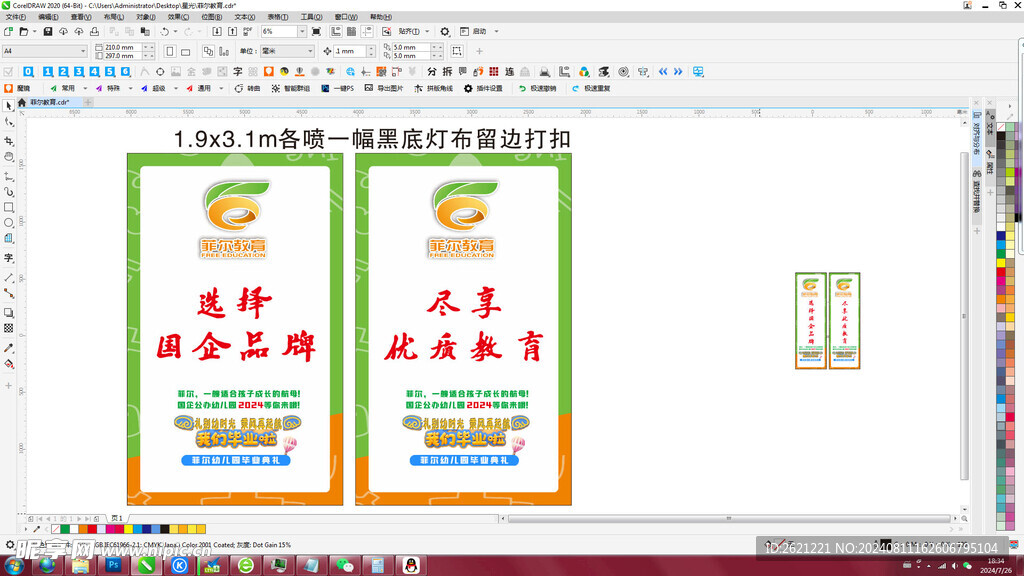The width and height of the screenshot is (1024, 576).
Task: Open the 文件 menu
Action: [16, 17]
